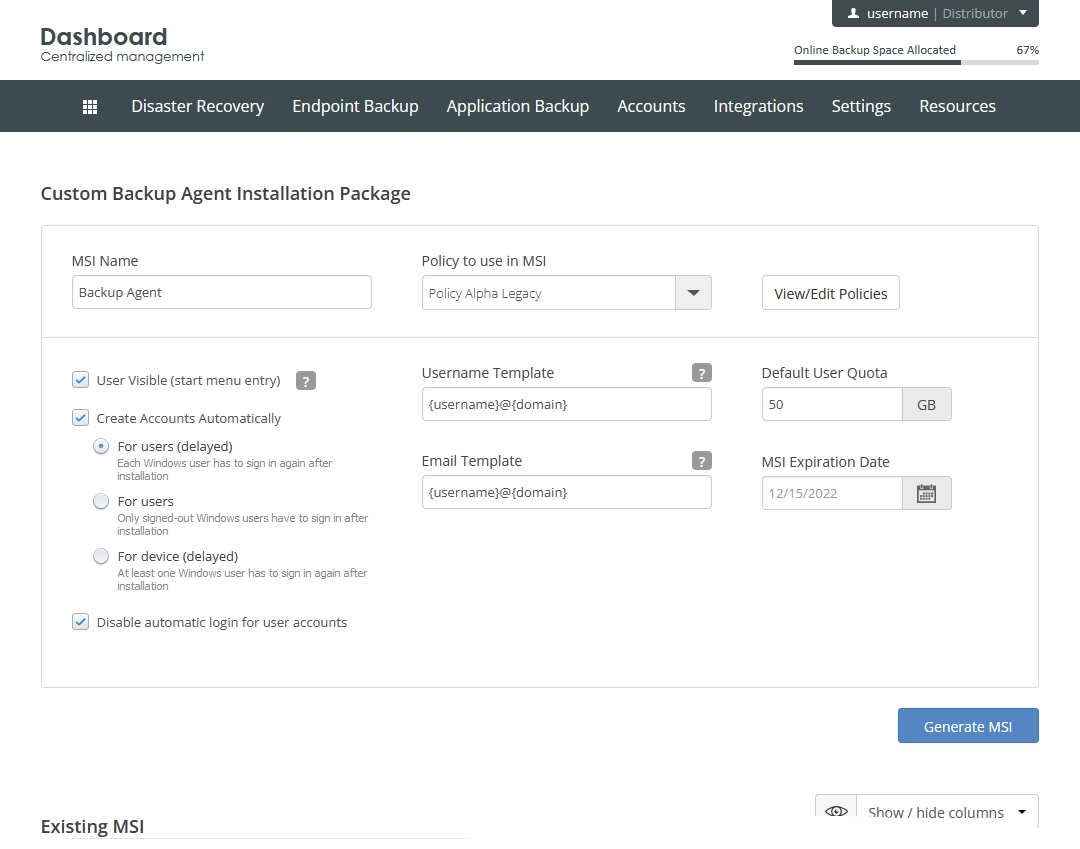The height and width of the screenshot is (849, 1080).
Task: Select the For users radio option
Action: pos(101,501)
